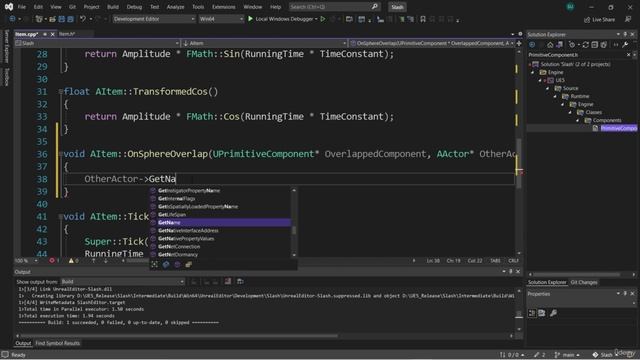This screenshot has width=640, height=360.
Task: Click Clear All icon in Output toolbar
Action: click(228, 281)
